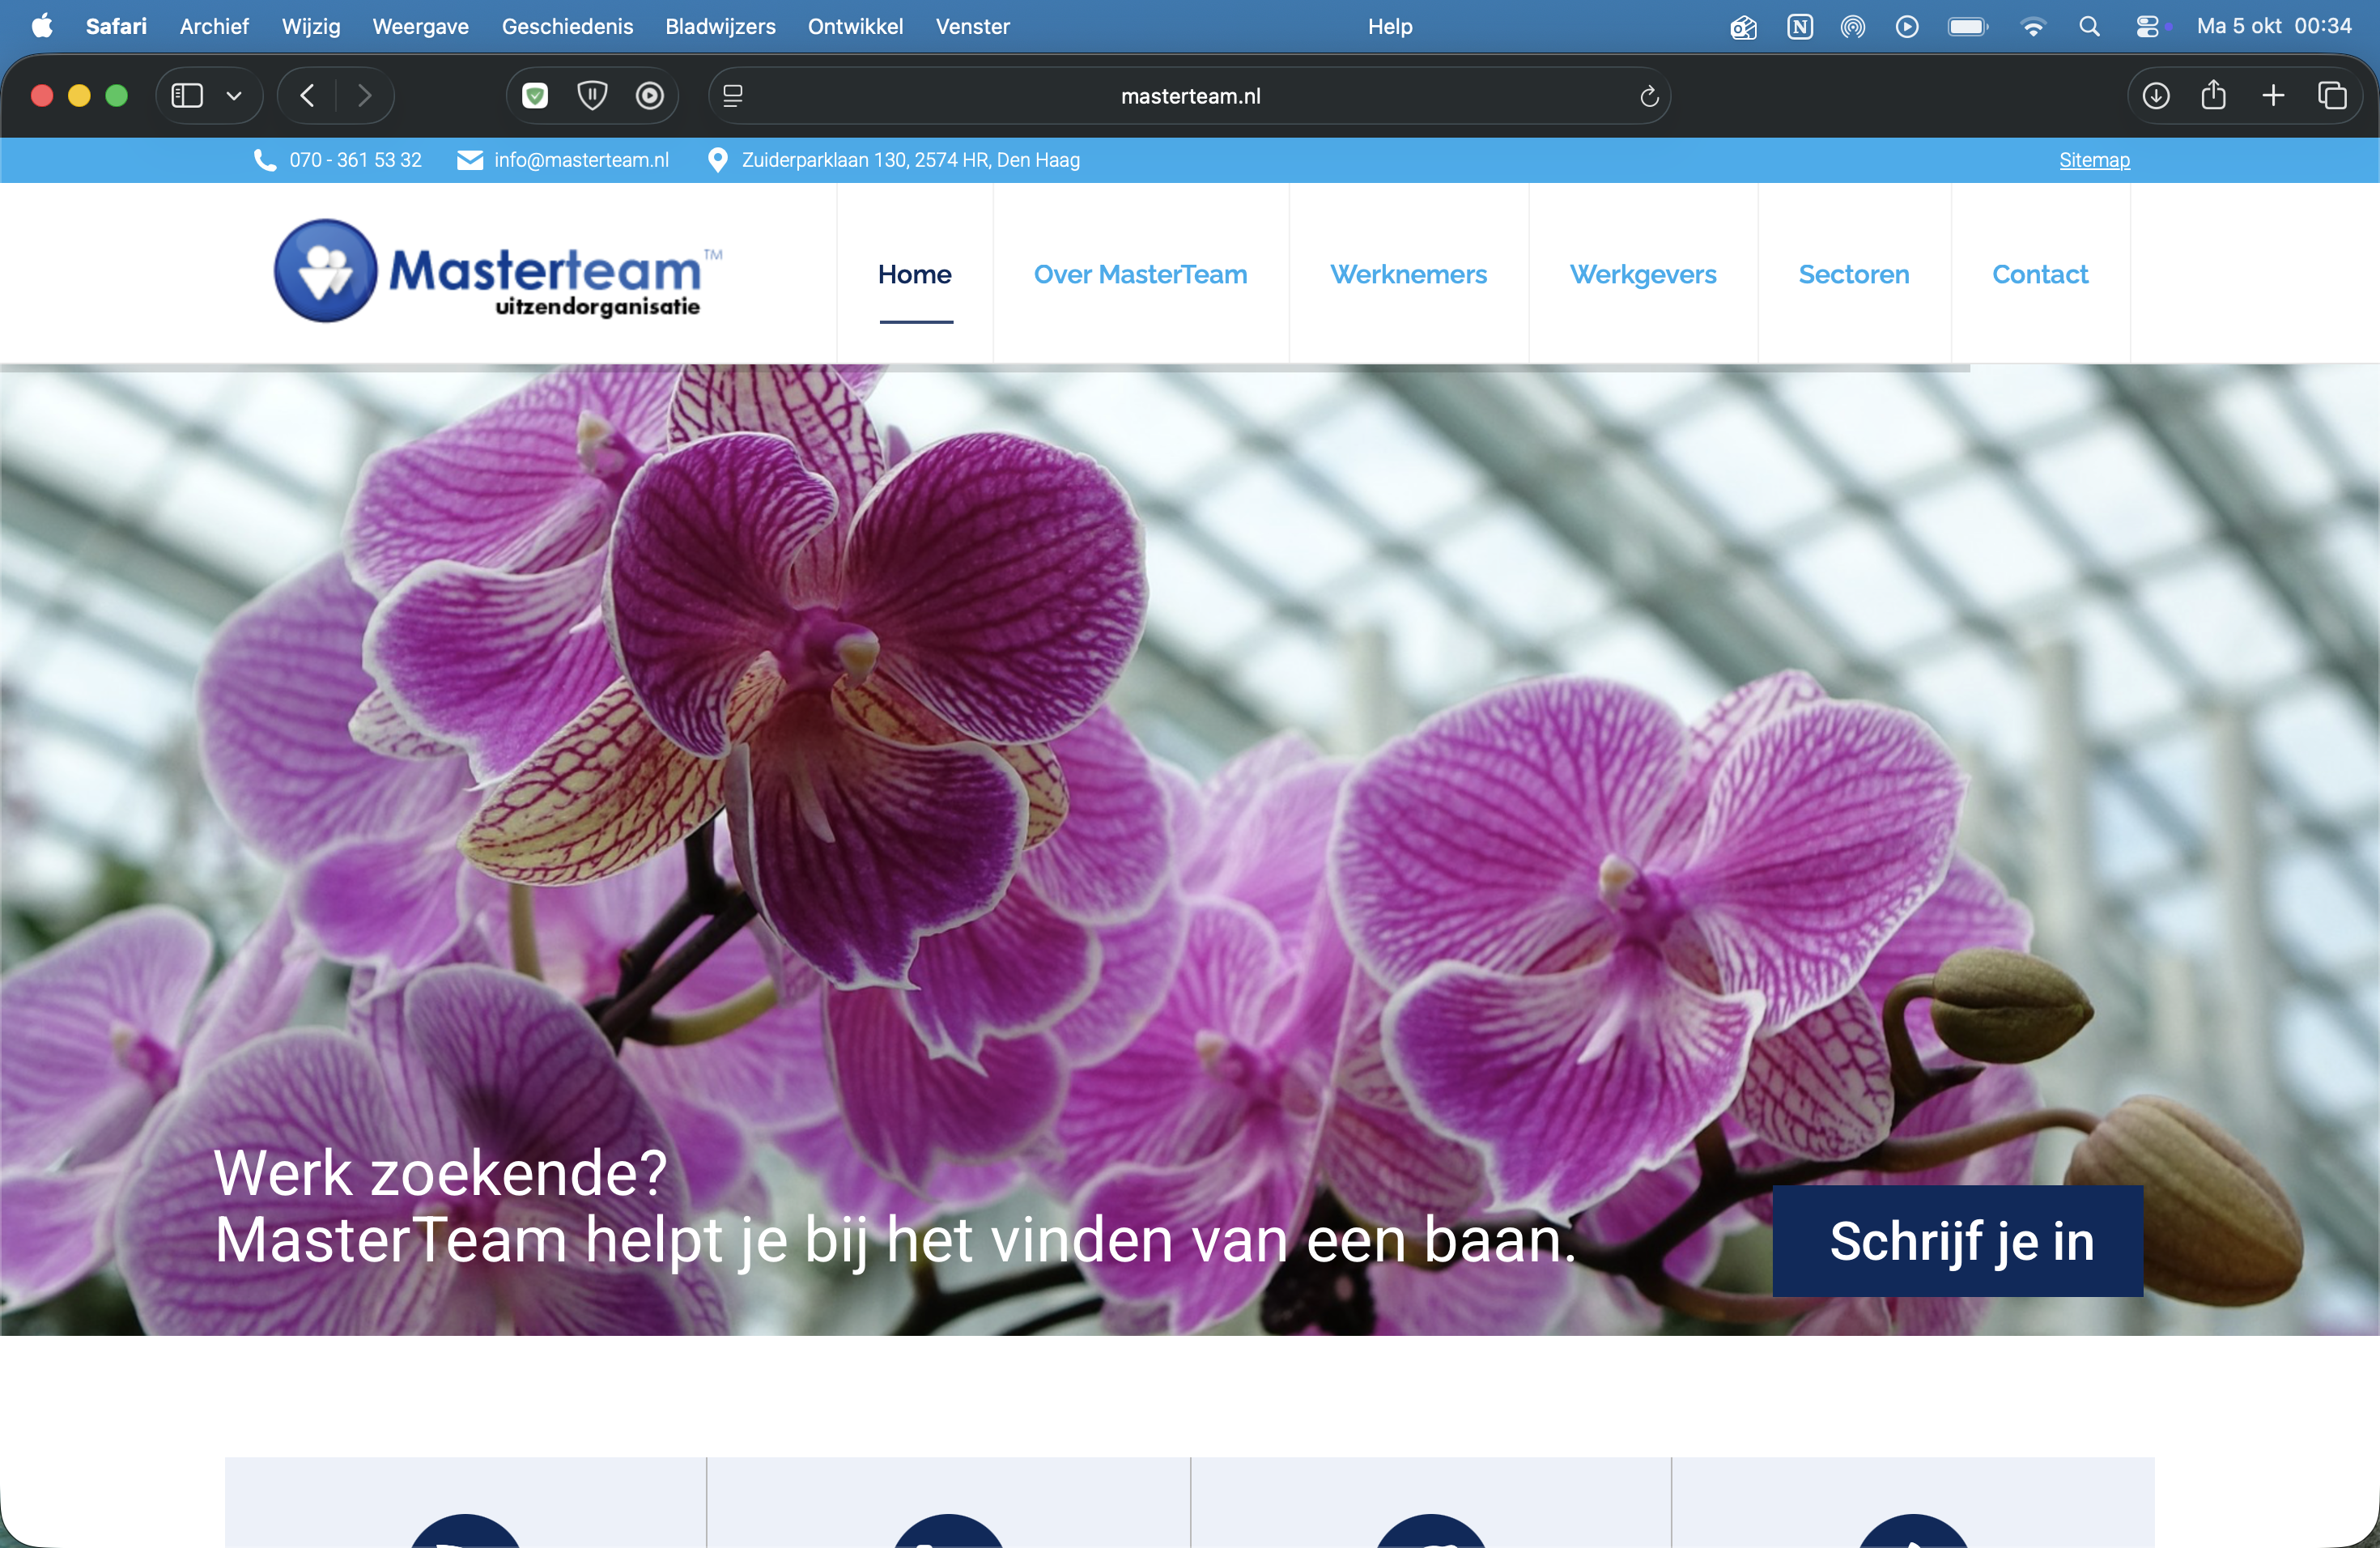The image size is (2380, 1548).
Task: Click the Masterteam logo
Action: 498,270
